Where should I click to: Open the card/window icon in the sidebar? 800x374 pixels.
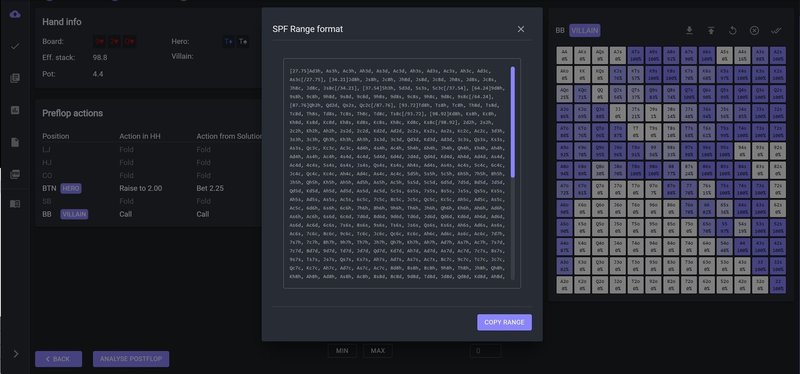click(15, 174)
